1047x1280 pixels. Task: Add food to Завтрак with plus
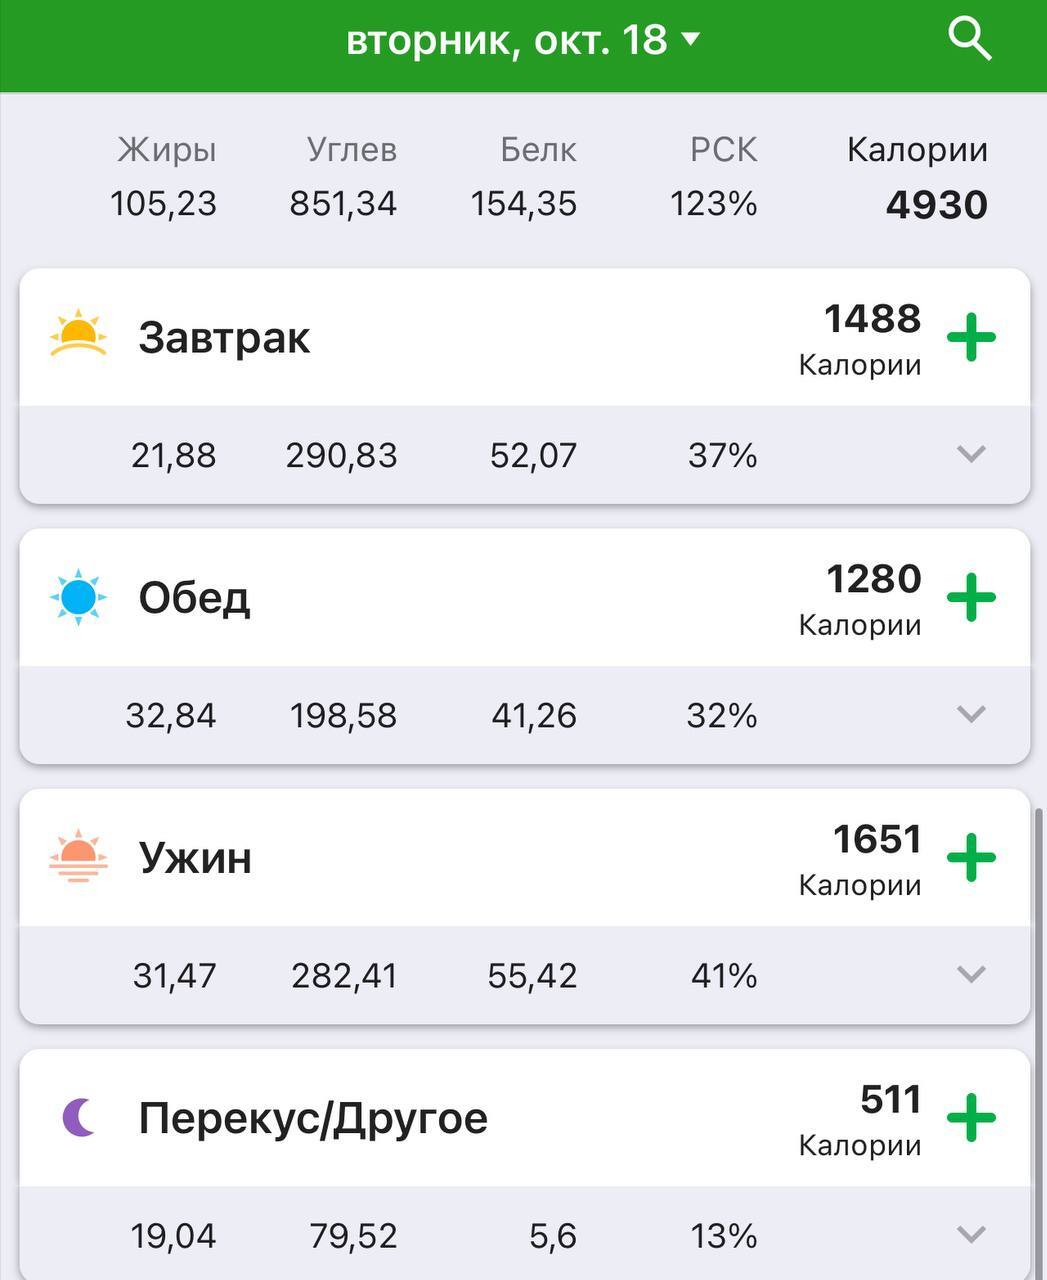click(971, 337)
